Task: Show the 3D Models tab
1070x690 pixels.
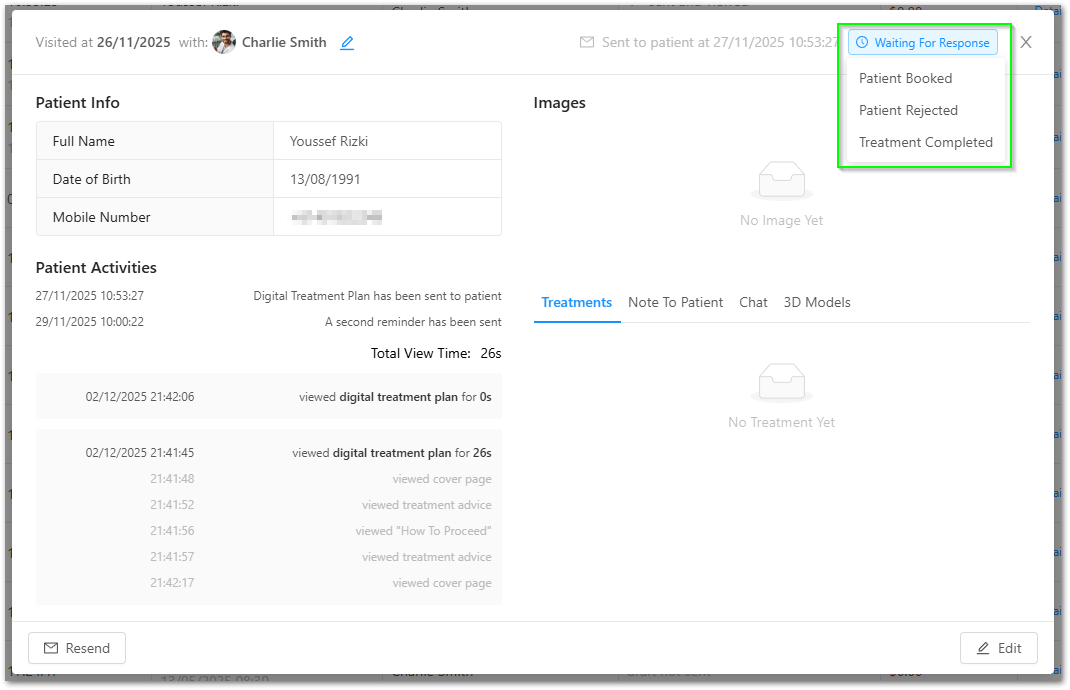Action: [x=816, y=302]
